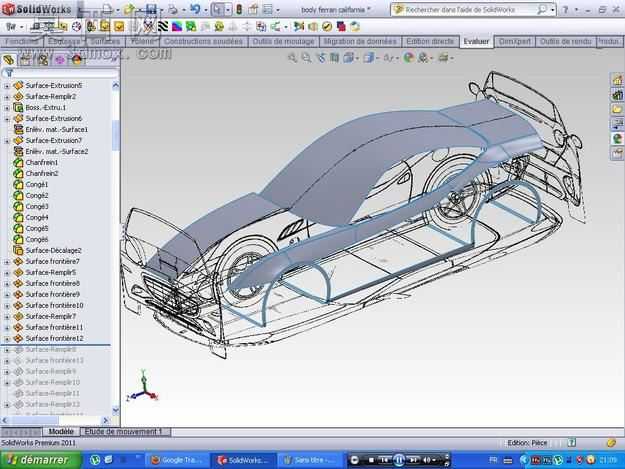Click the yellow Check checkmark icon

(327, 27)
